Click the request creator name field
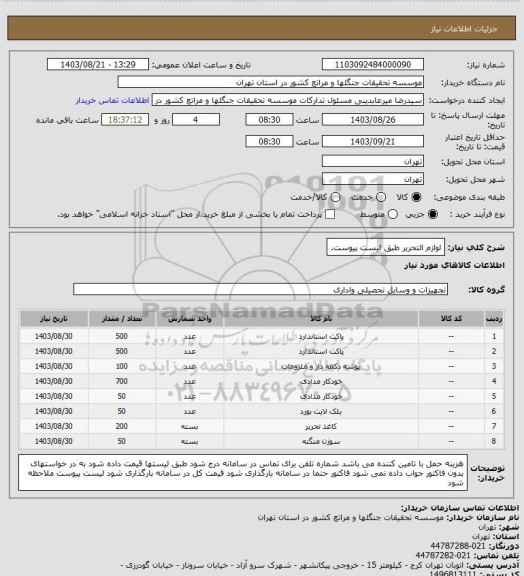The image size is (524, 576). 288,100
